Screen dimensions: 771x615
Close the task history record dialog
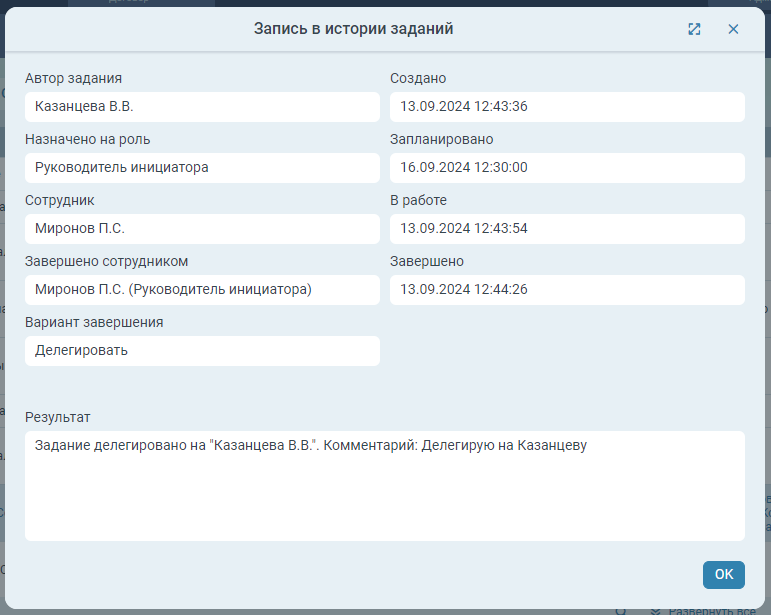(x=733, y=29)
